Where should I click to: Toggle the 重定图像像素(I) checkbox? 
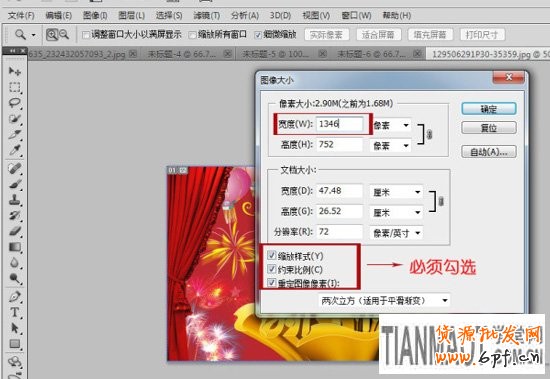tap(271, 282)
